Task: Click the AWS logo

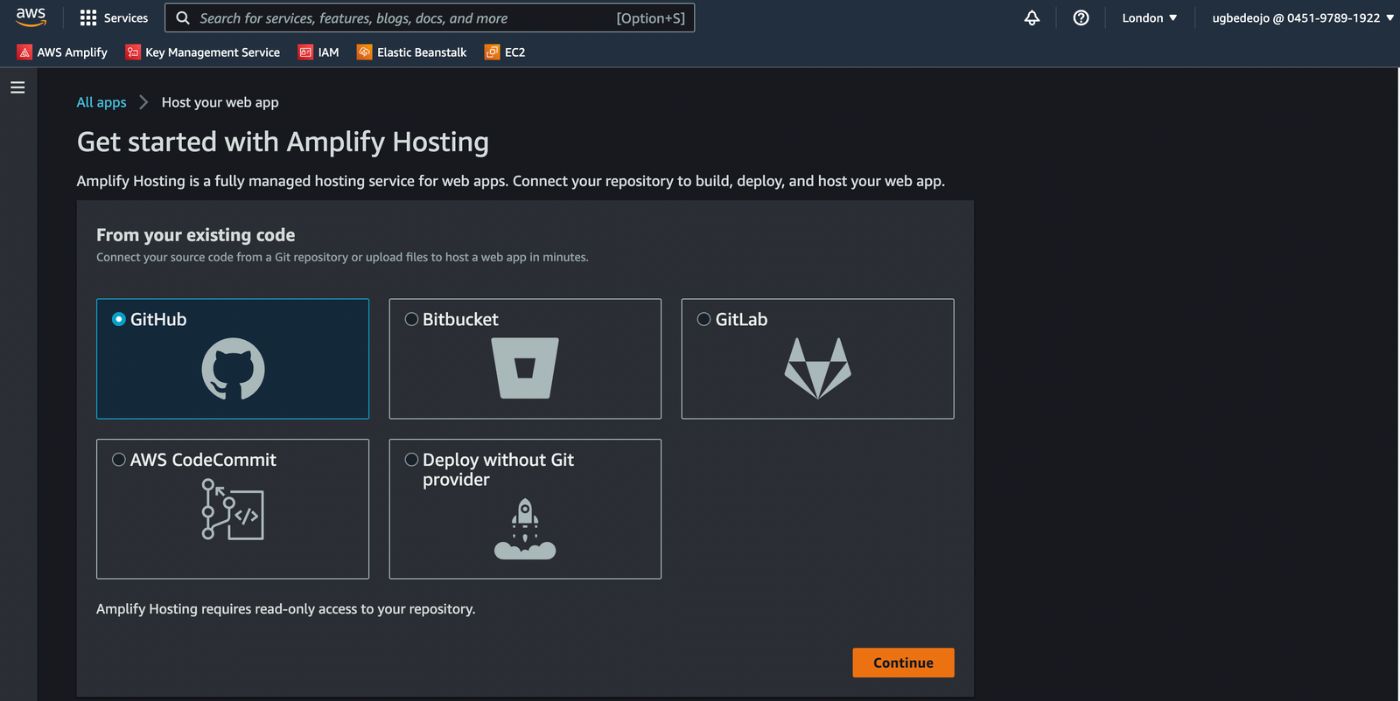Action: pyautogui.click(x=31, y=17)
